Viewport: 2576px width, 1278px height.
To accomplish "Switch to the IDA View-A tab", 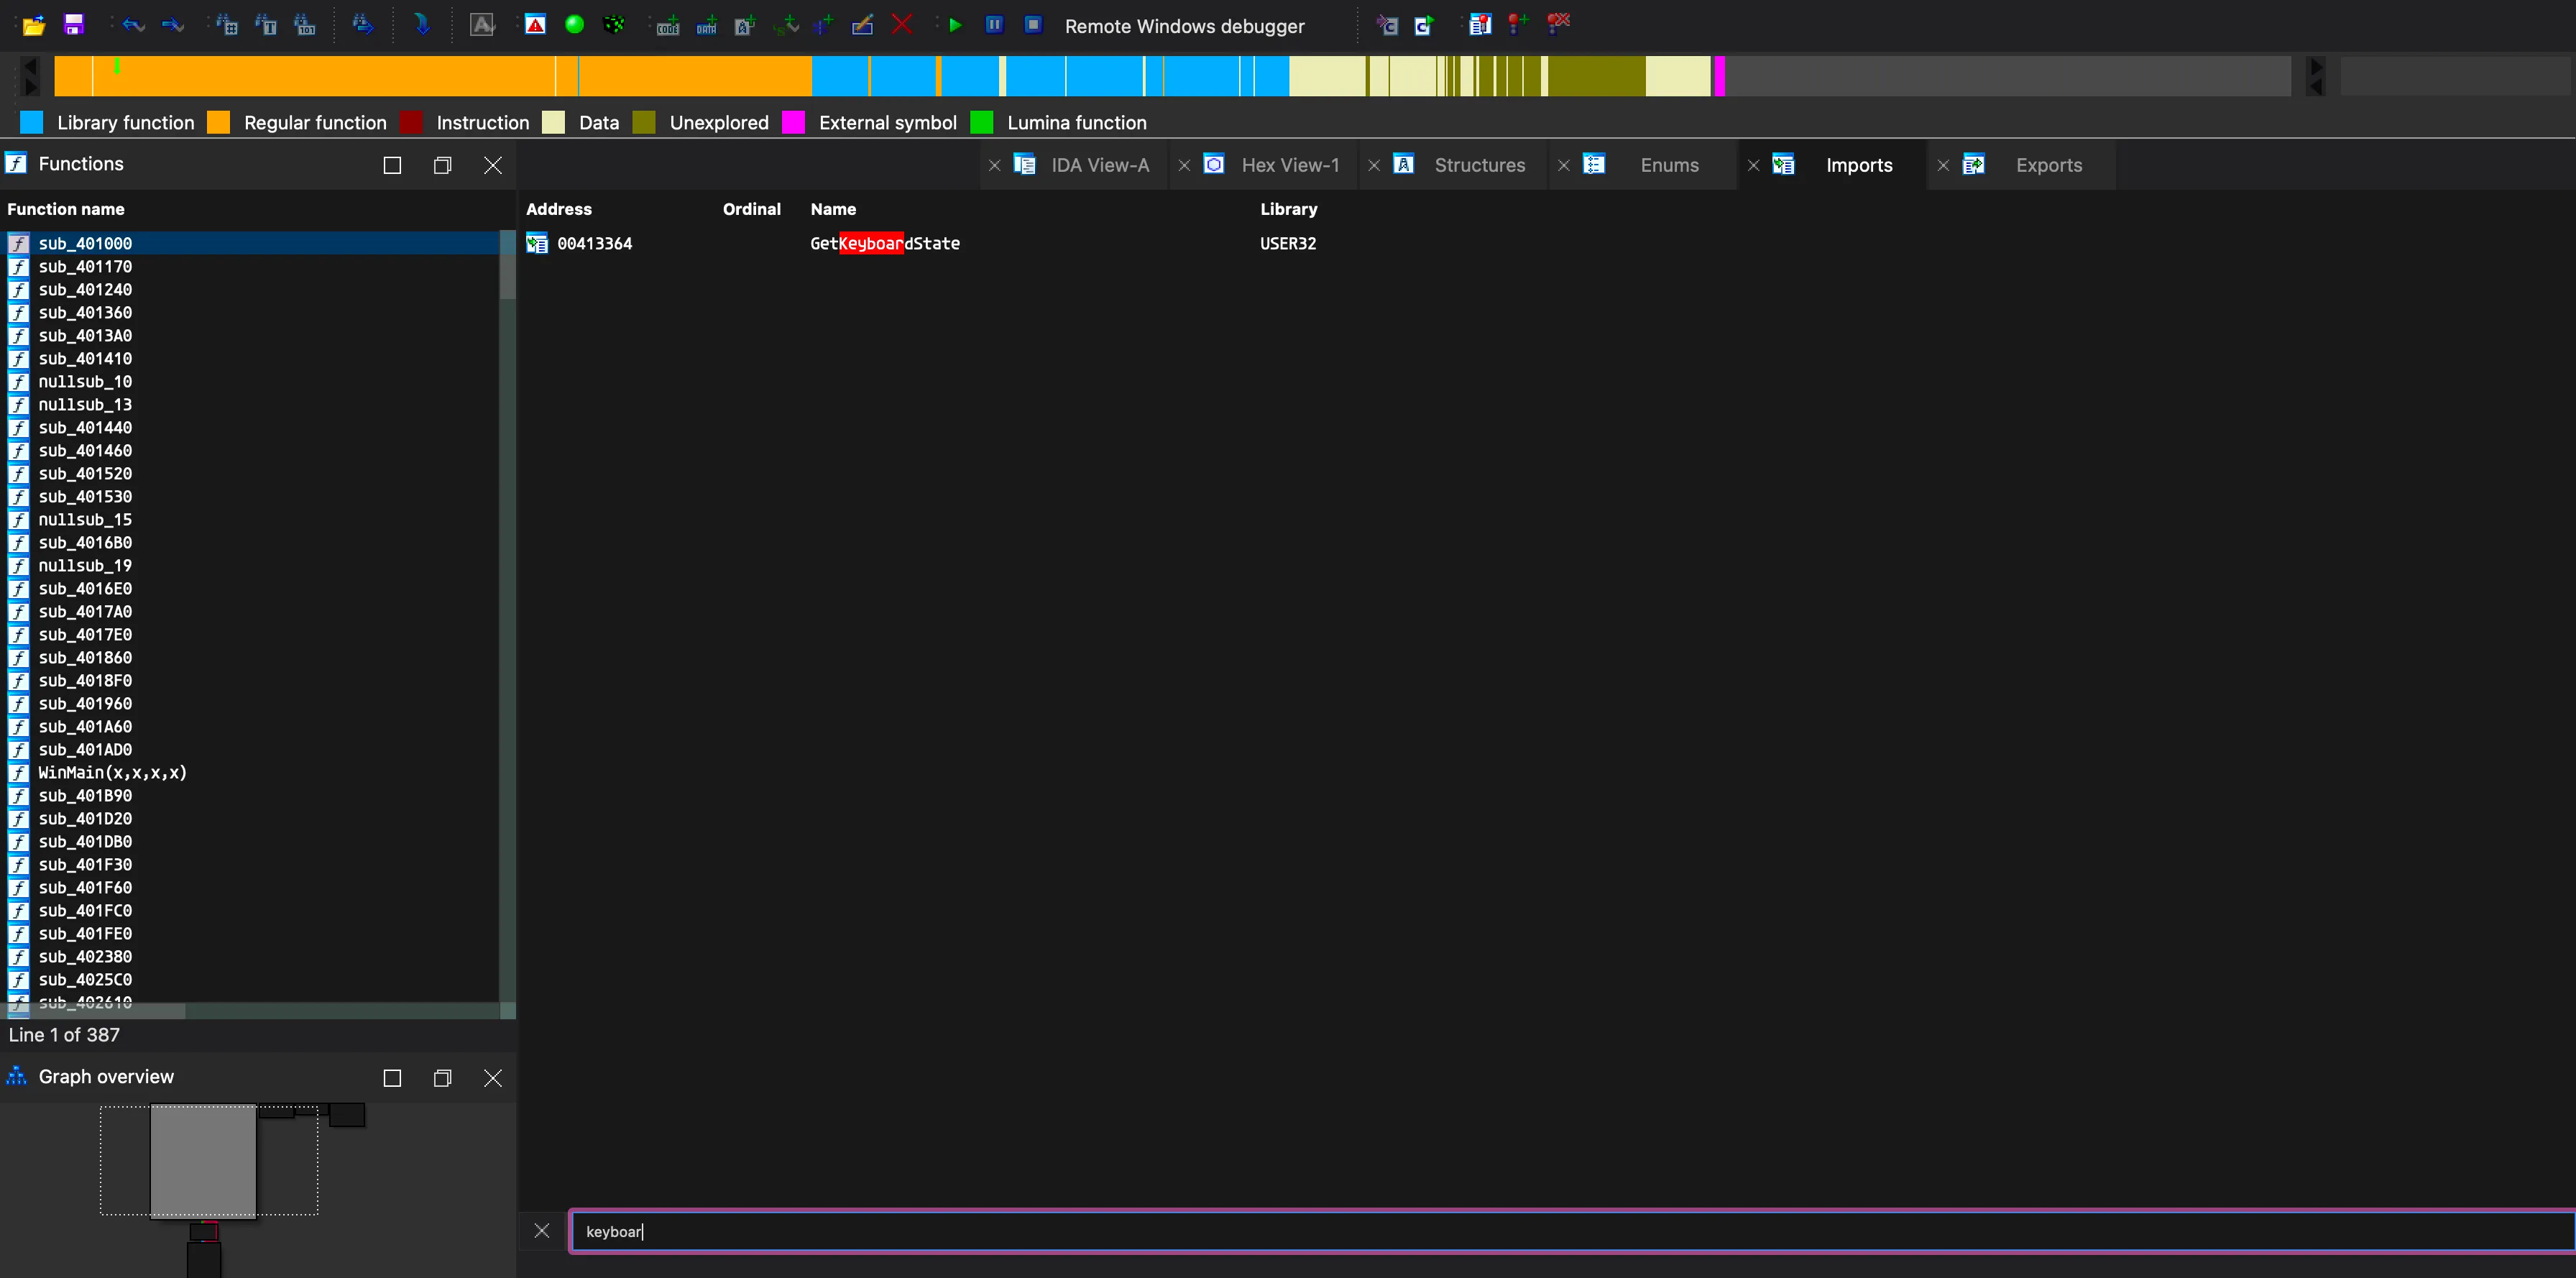I will [x=1100, y=165].
